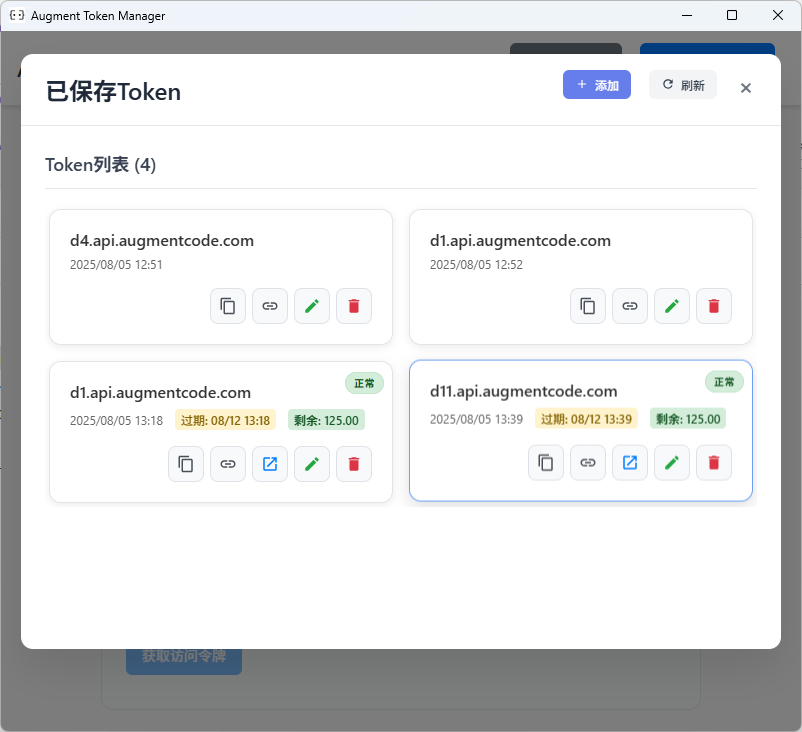Copy token of d11.api.augmentcode.com card

(546, 462)
